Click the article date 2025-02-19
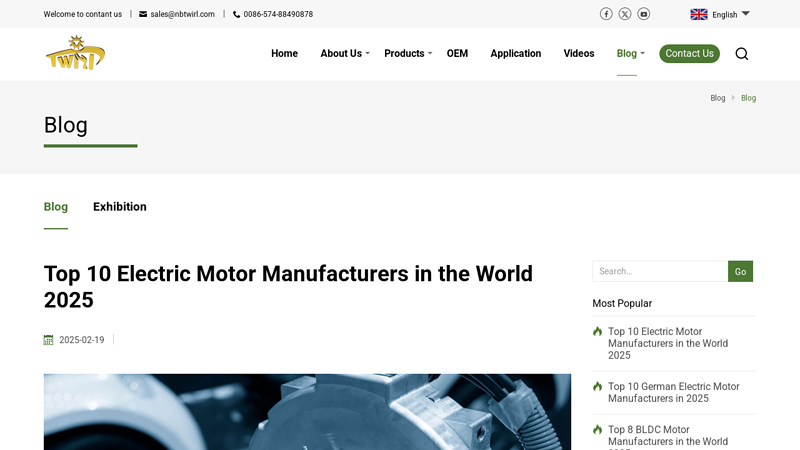800x450 pixels. 82,340
